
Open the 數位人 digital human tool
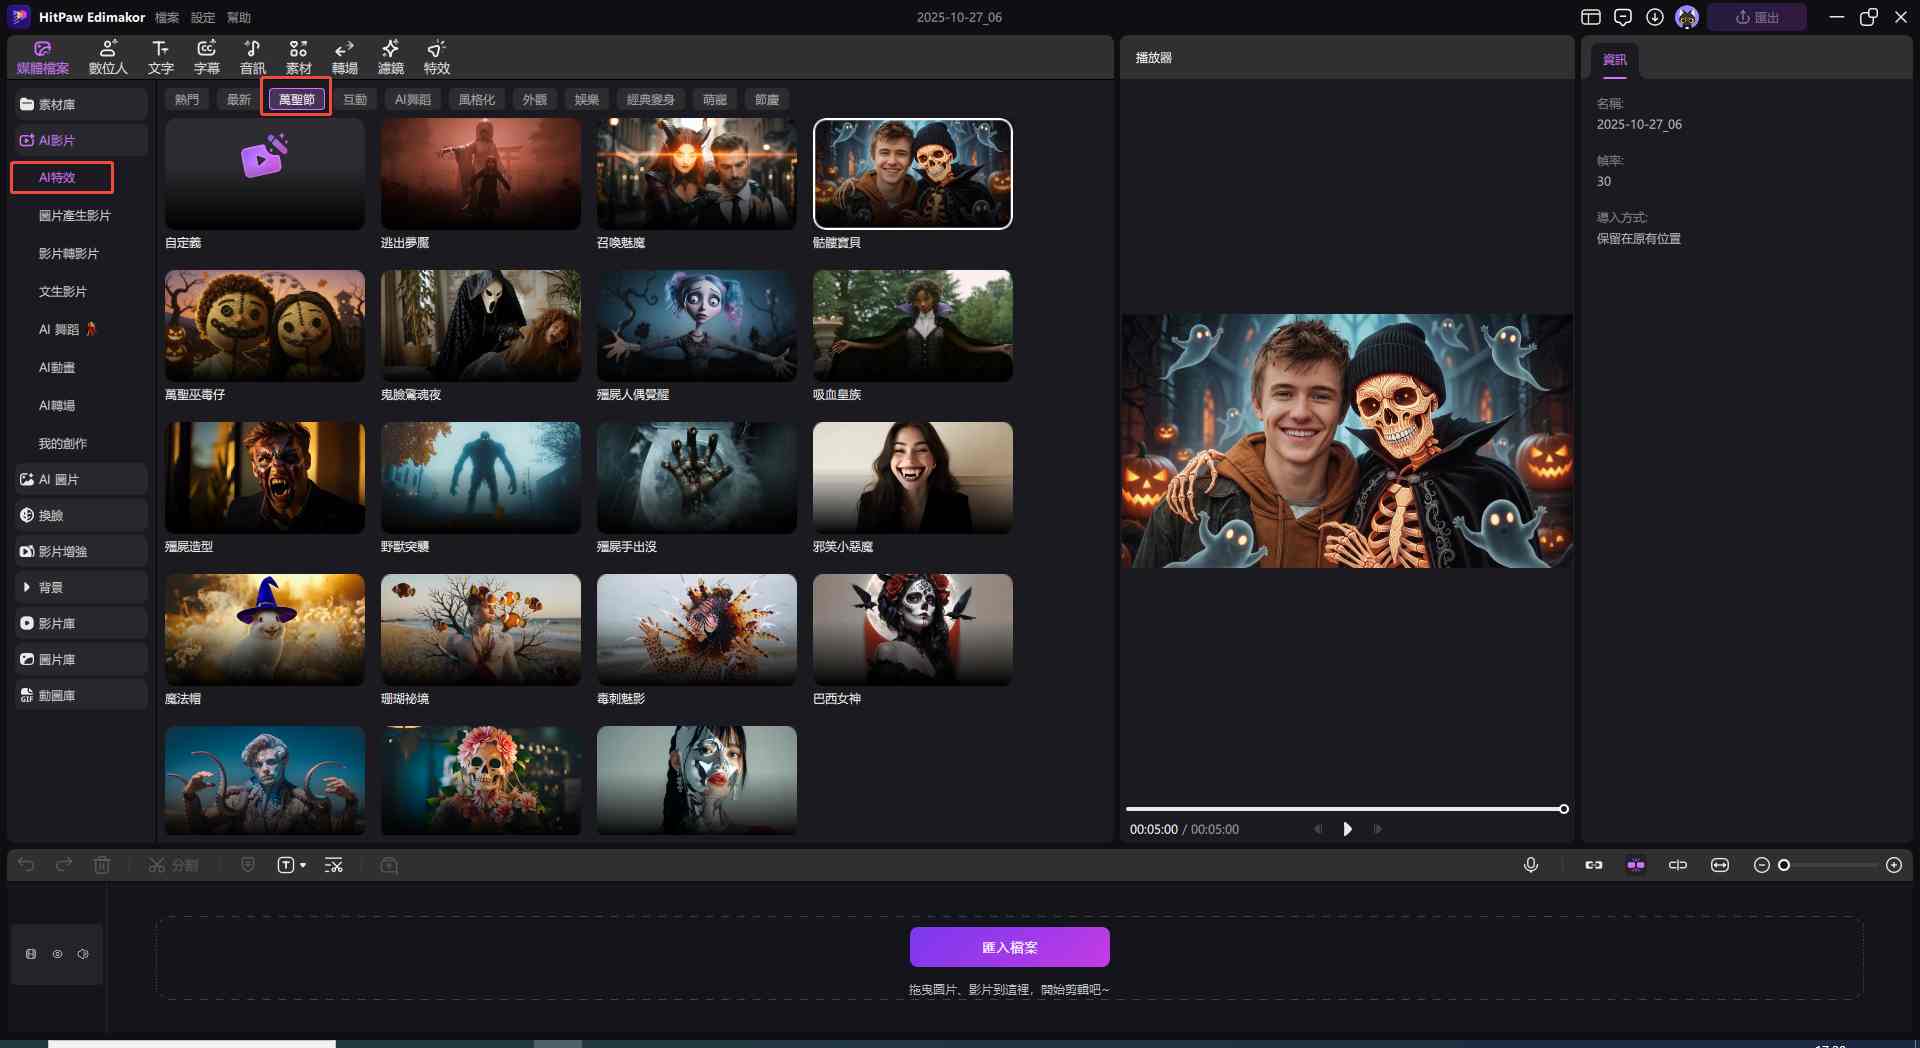(108, 57)
